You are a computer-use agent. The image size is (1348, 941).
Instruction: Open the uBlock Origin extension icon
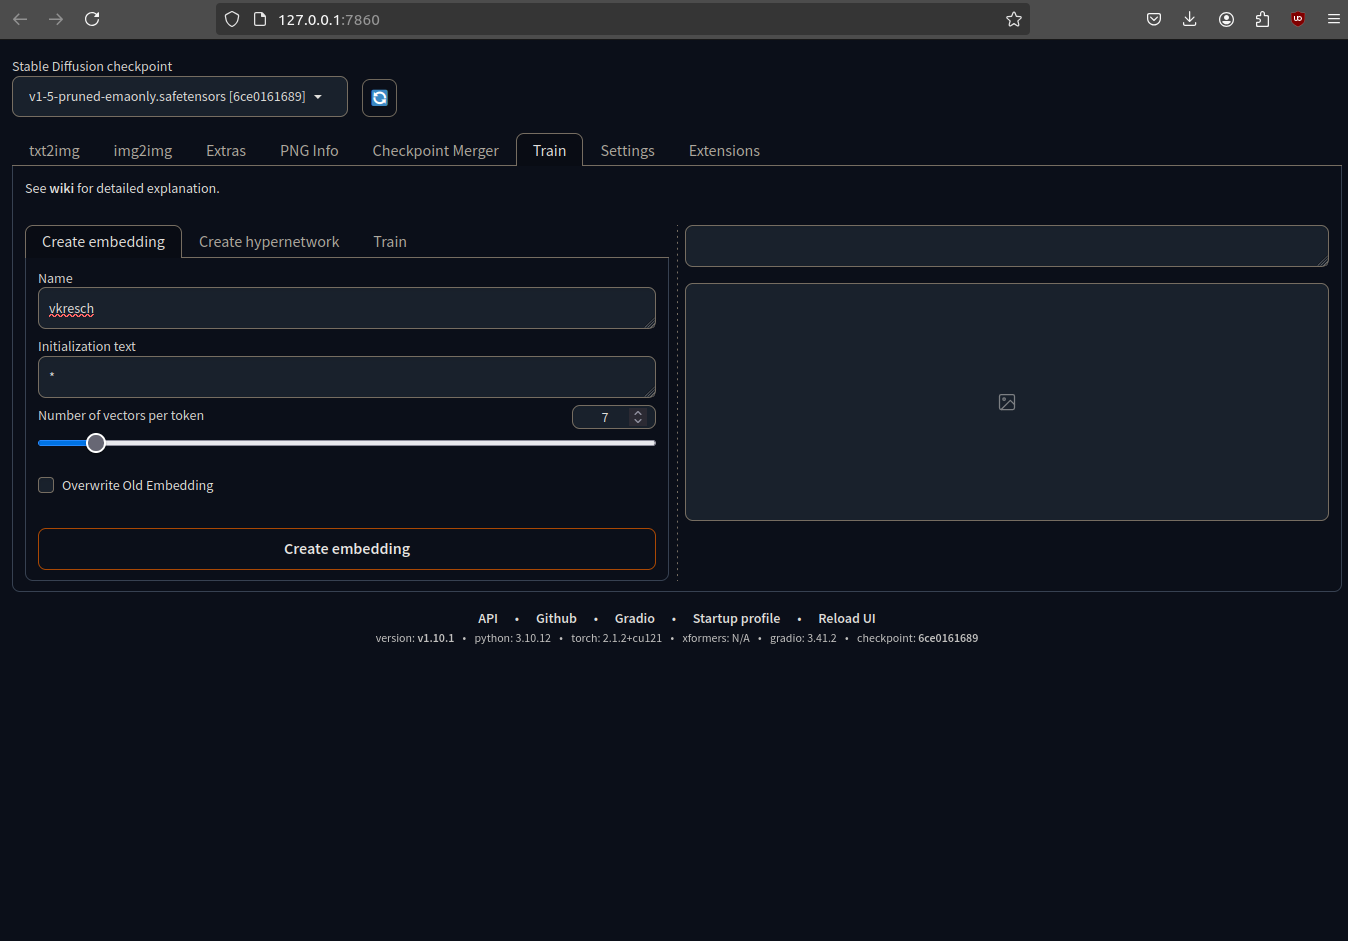tap(1298, 19)
